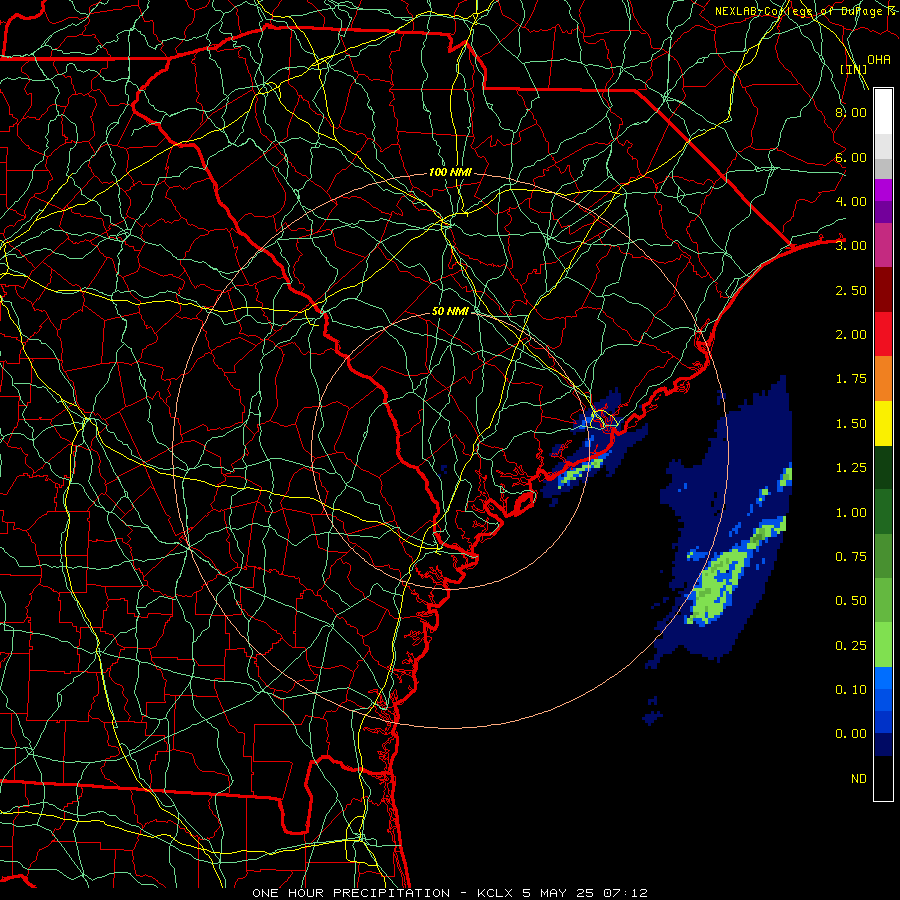Pick the white swatch of the color scale
Image resolution: width=900 pixels, height=900 pixels.
(x=883, y=112)
